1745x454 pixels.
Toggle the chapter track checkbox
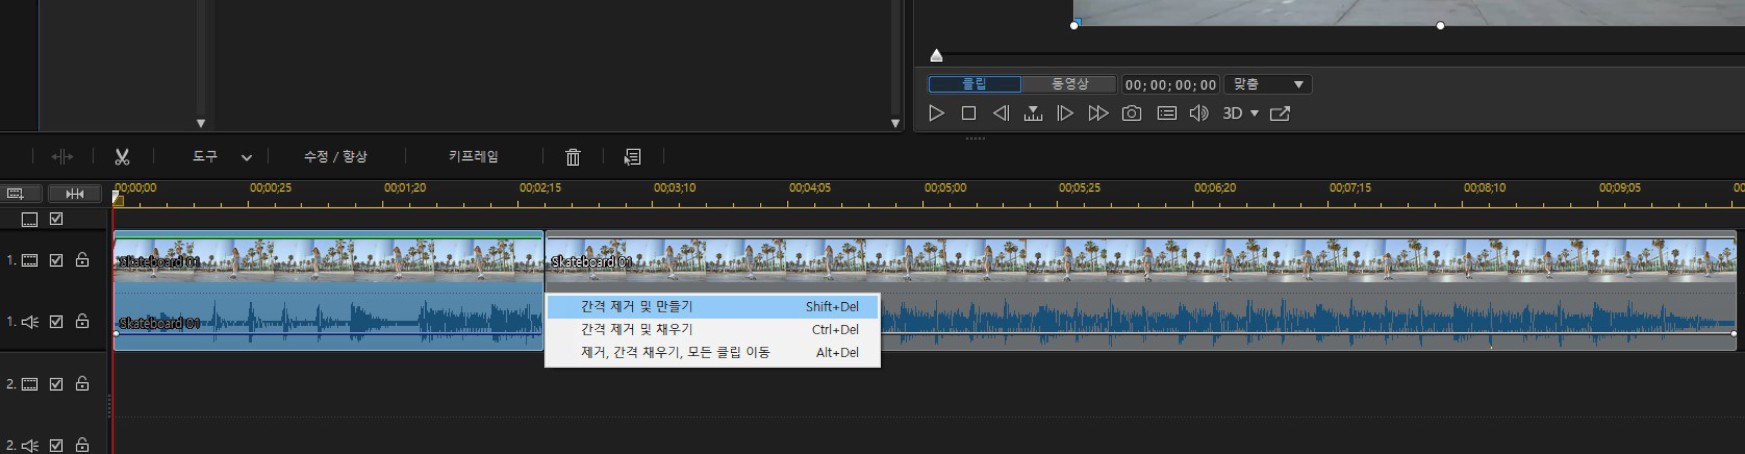[x=56, y=219]
